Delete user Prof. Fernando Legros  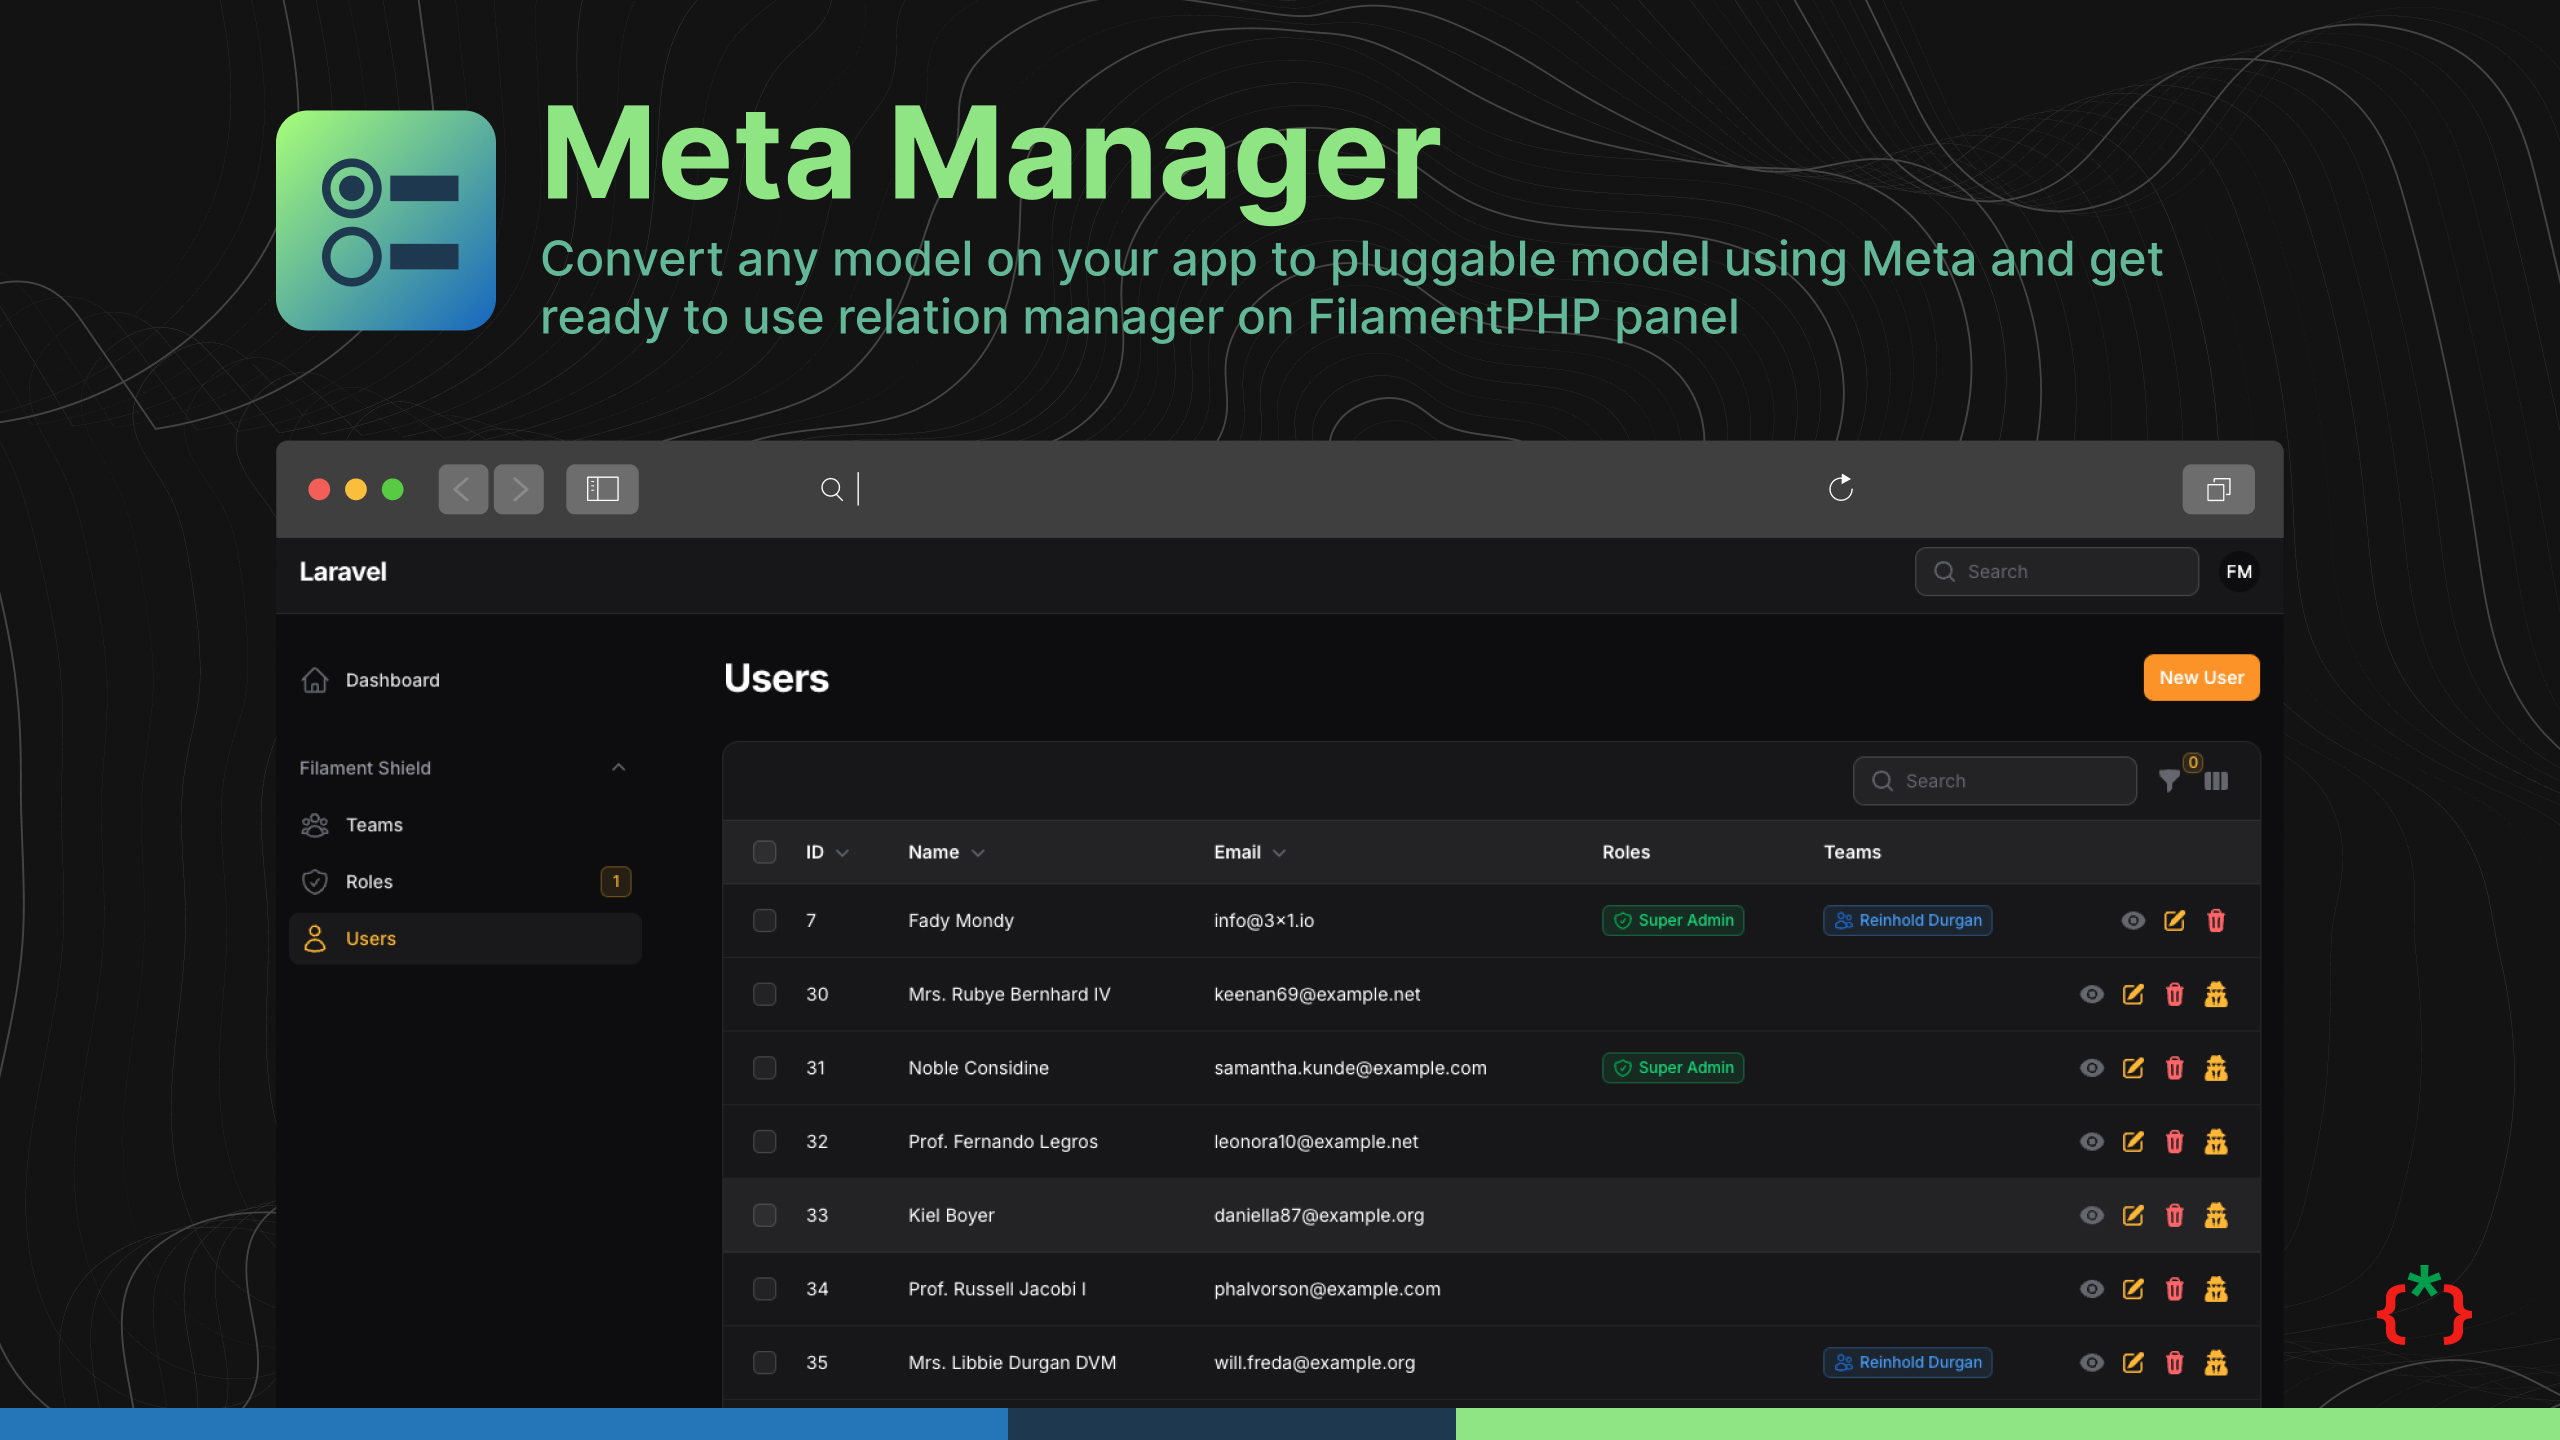tap(2174, 1141)
